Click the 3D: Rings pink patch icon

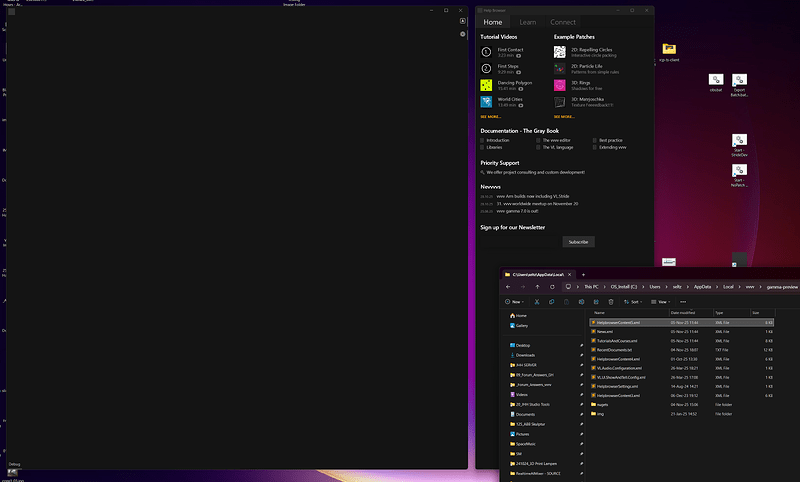tap(560, 85)
